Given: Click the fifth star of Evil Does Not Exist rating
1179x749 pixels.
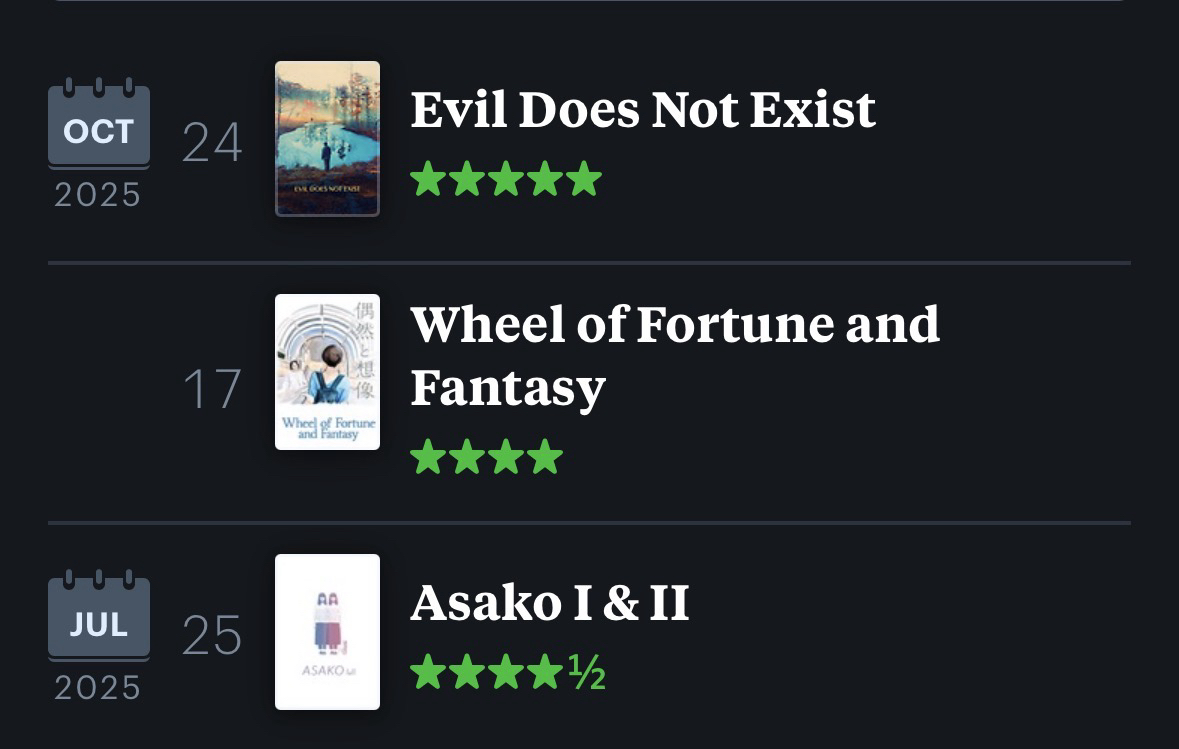Looking at the screenshot, I should click(584, 180).
